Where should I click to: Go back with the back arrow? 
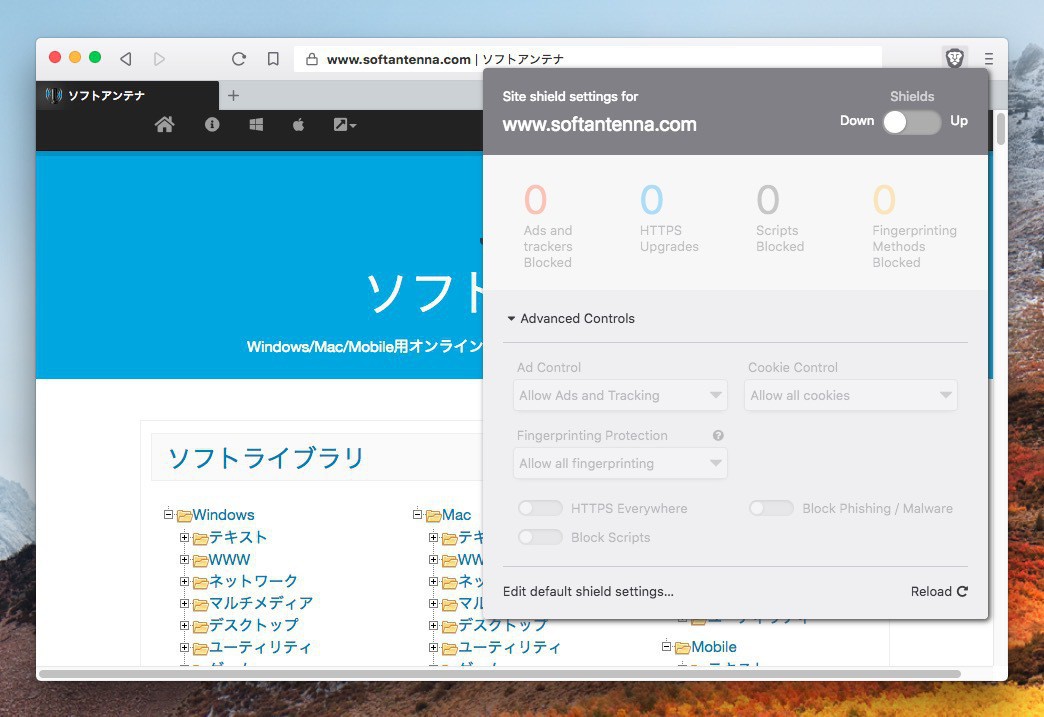pyautogui.click(x=126, y=59)
